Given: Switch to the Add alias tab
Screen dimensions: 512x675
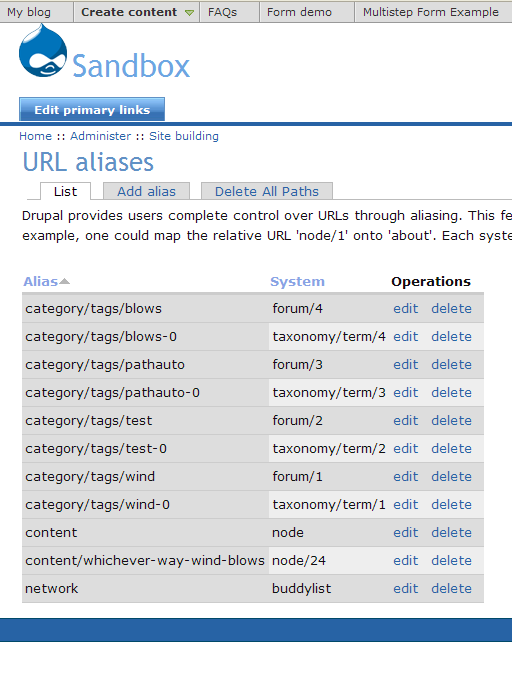Looking at the screenshot, I should (x=146, y=191).
